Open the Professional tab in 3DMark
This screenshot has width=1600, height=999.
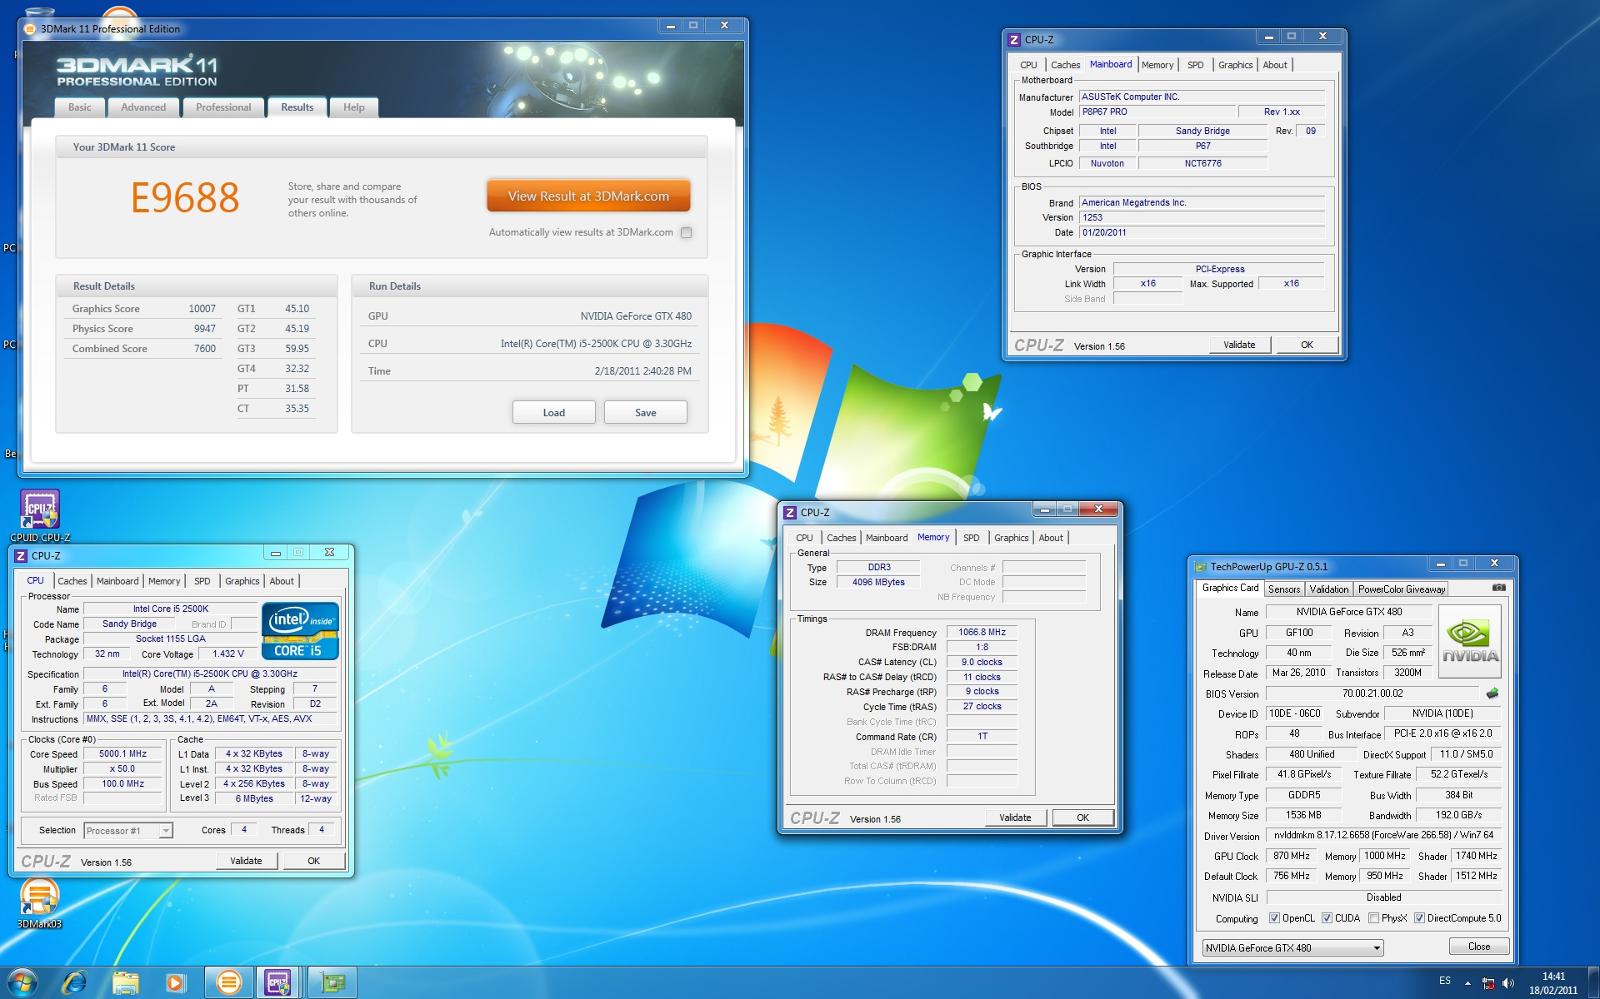[223, 107]
